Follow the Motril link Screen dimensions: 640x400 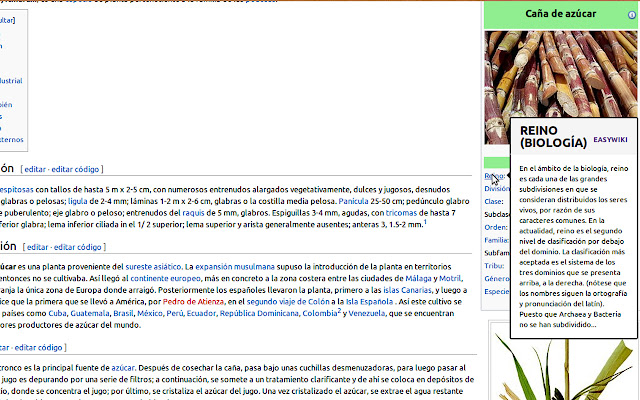coord(450,278)
